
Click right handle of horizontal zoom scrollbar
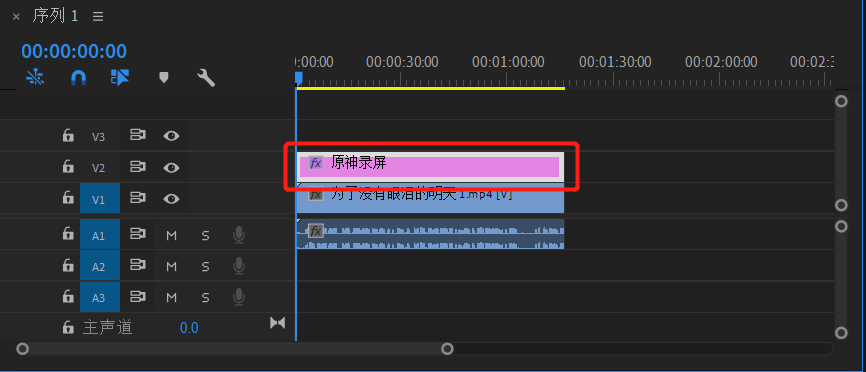pos(447,349)
